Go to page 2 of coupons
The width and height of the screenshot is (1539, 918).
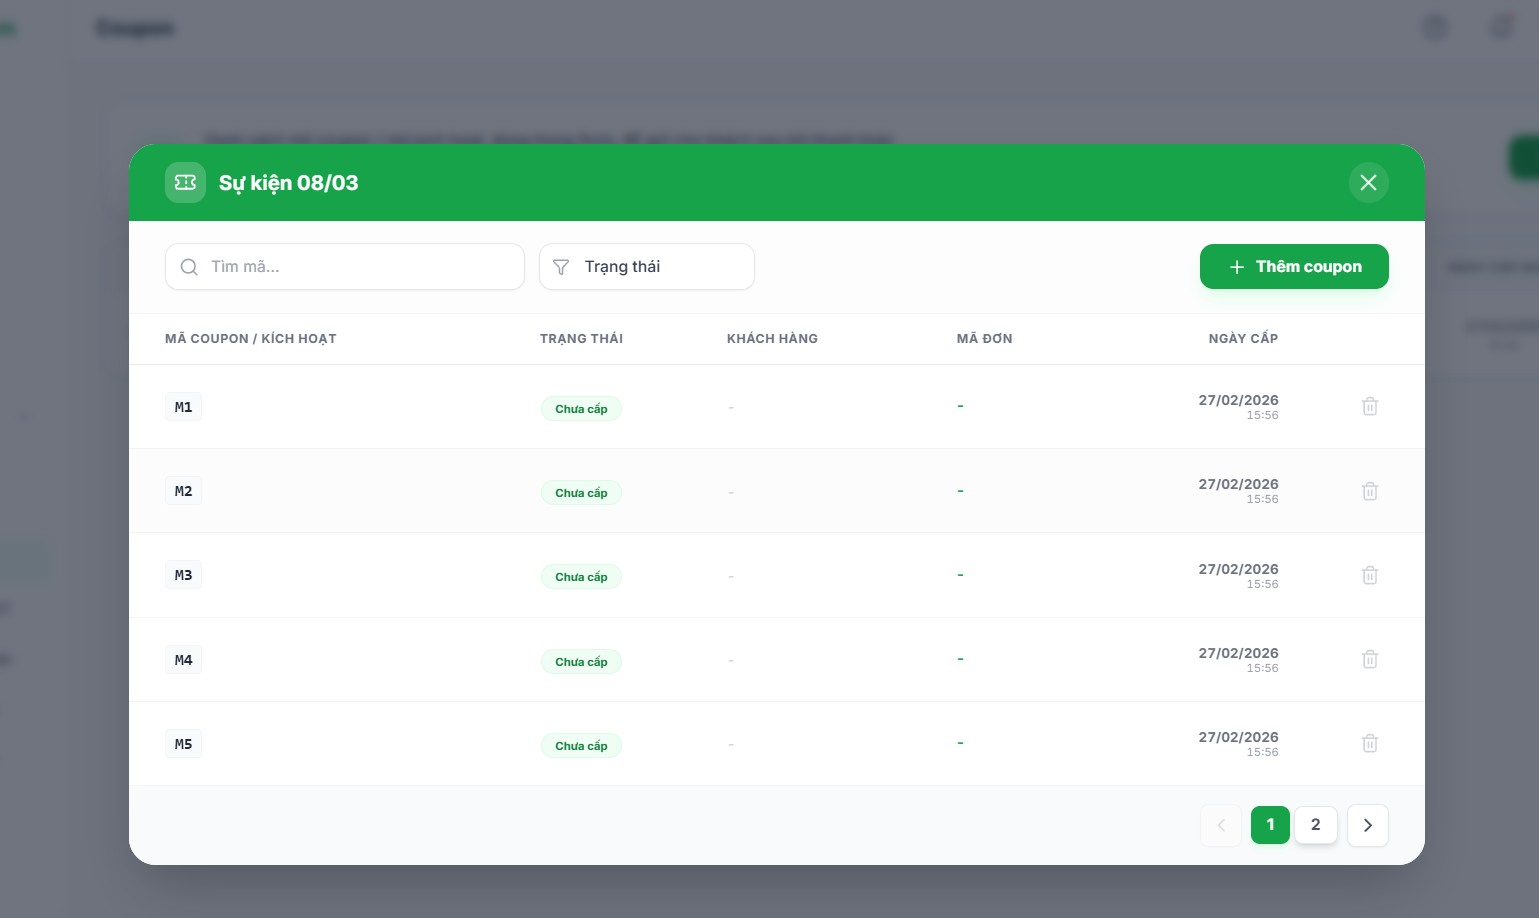[x=1315, y=825]
